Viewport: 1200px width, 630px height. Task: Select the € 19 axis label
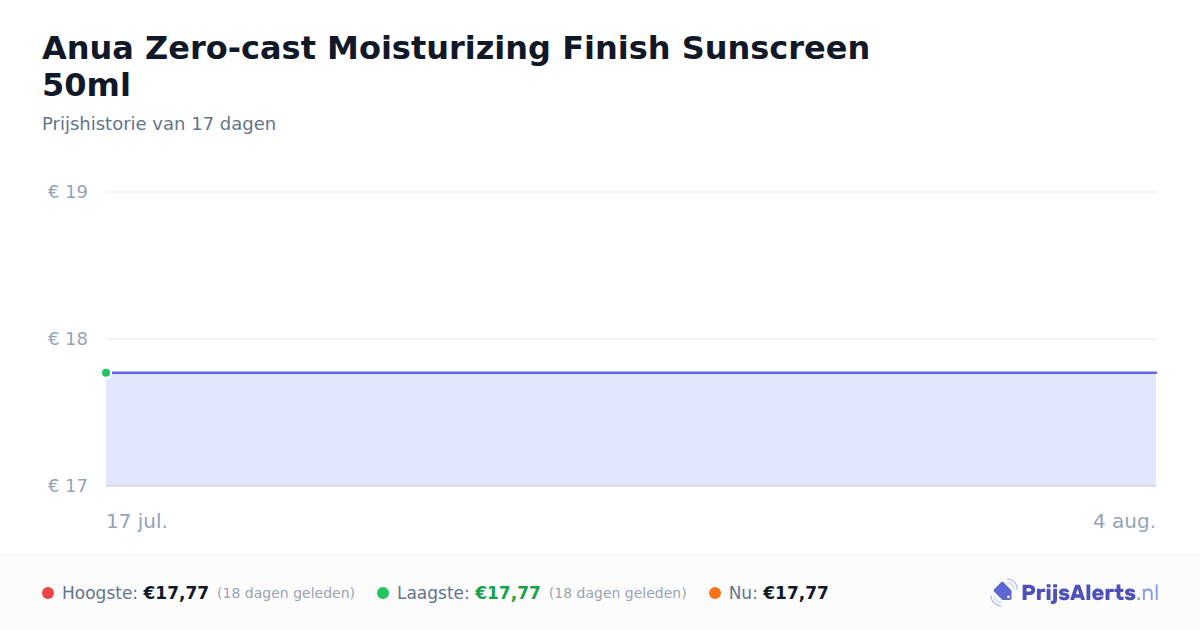[x=68, y=192]
